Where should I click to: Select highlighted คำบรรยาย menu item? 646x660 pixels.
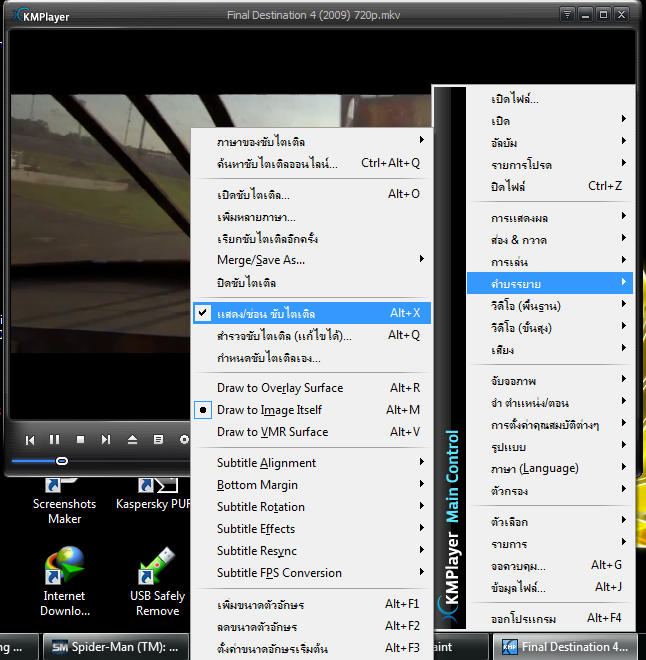pyautogui.click(x=550, y=283)
